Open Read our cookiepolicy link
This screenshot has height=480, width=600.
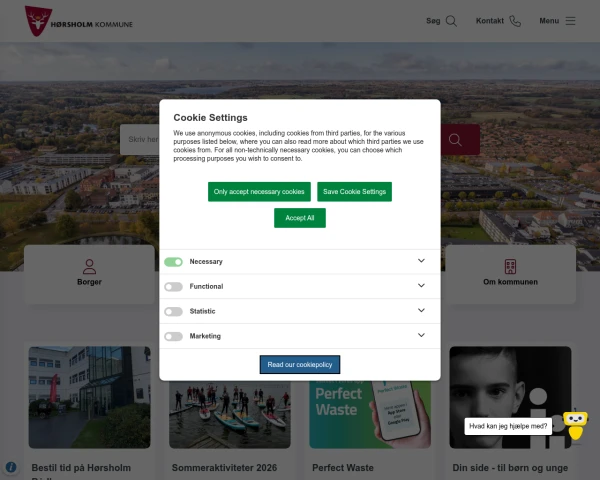click(300, 365)
